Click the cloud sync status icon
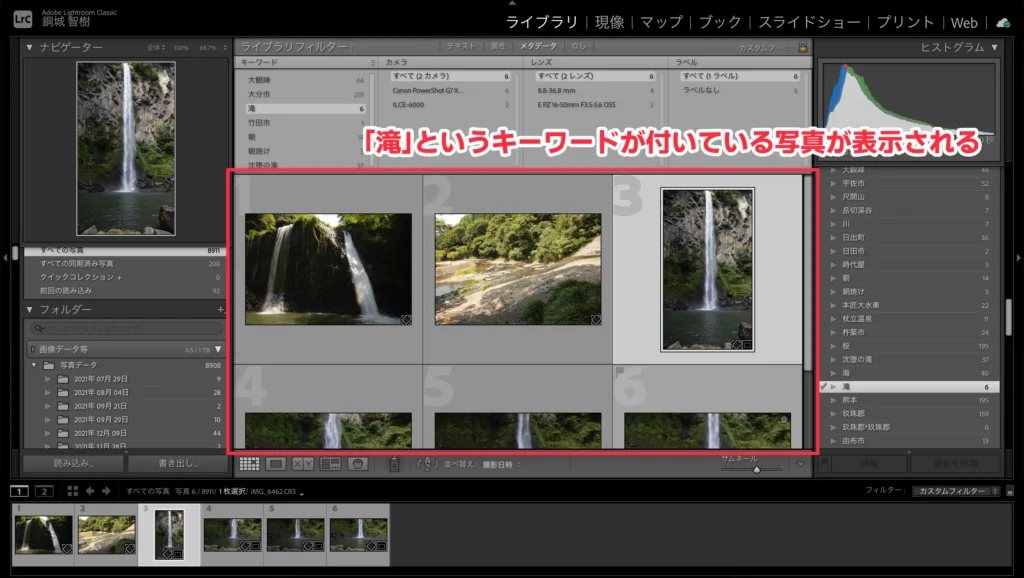Image resolution: width=1024 pixels, height=578 pixels. [x=1003, y=22]
